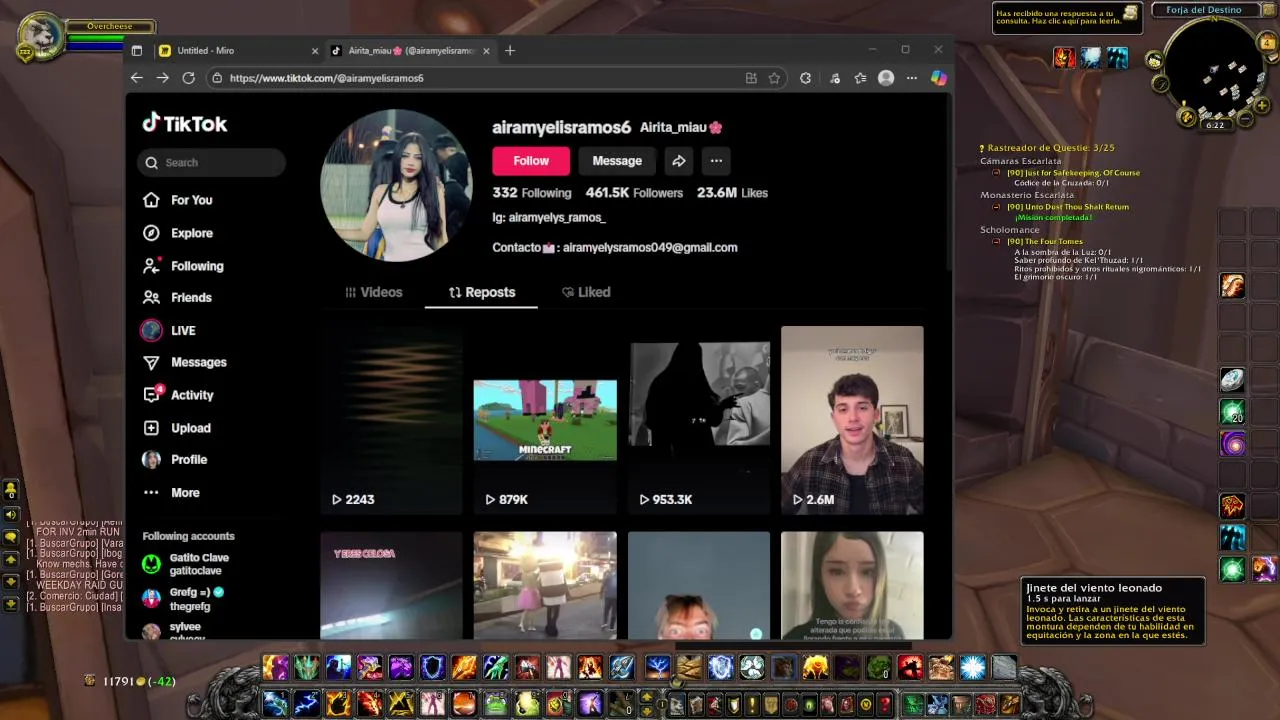
Task: Add page to favorites with star icon
Action: tap(774, 78)
